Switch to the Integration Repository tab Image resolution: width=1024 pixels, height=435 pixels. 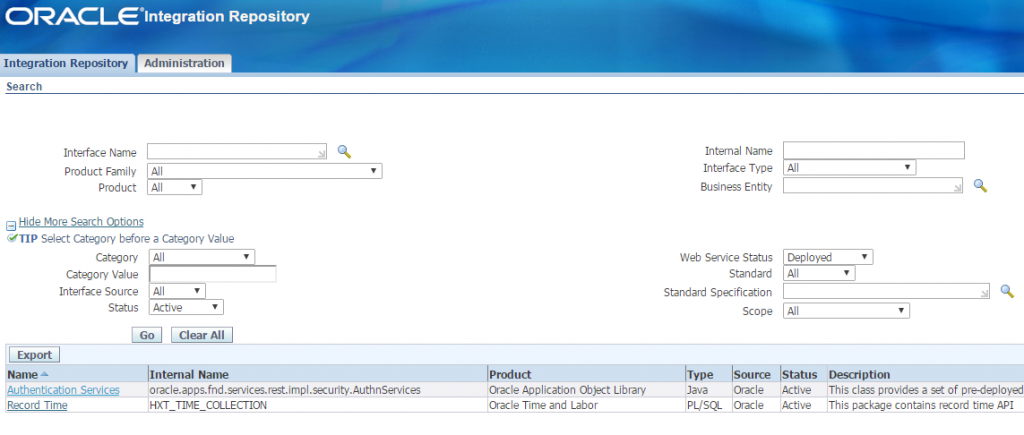tap(66, 63)
